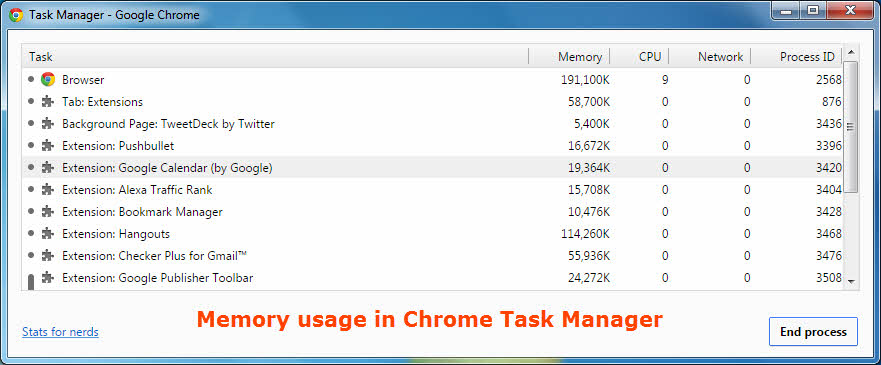Viewport: 881px width, 365px height.
Task: Select Extension: Google Publisher Toolbar row
Action: tap(433, 277)
